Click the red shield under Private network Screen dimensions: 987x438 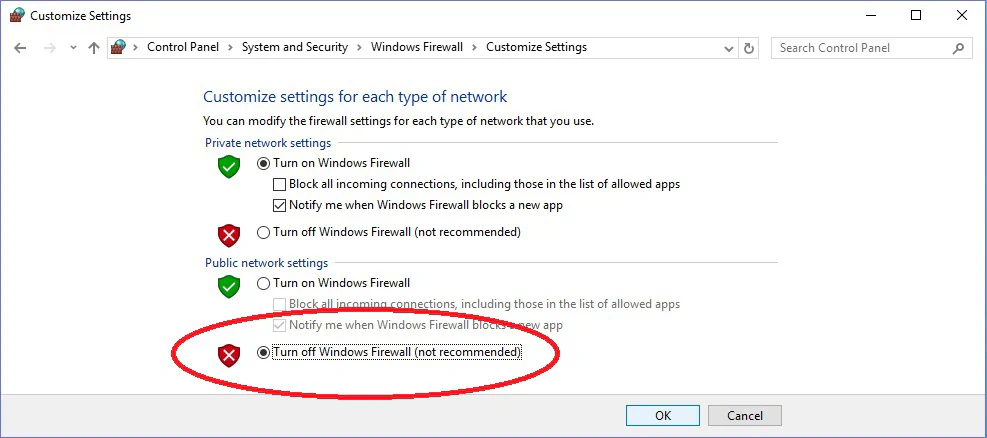pos(229,235)
